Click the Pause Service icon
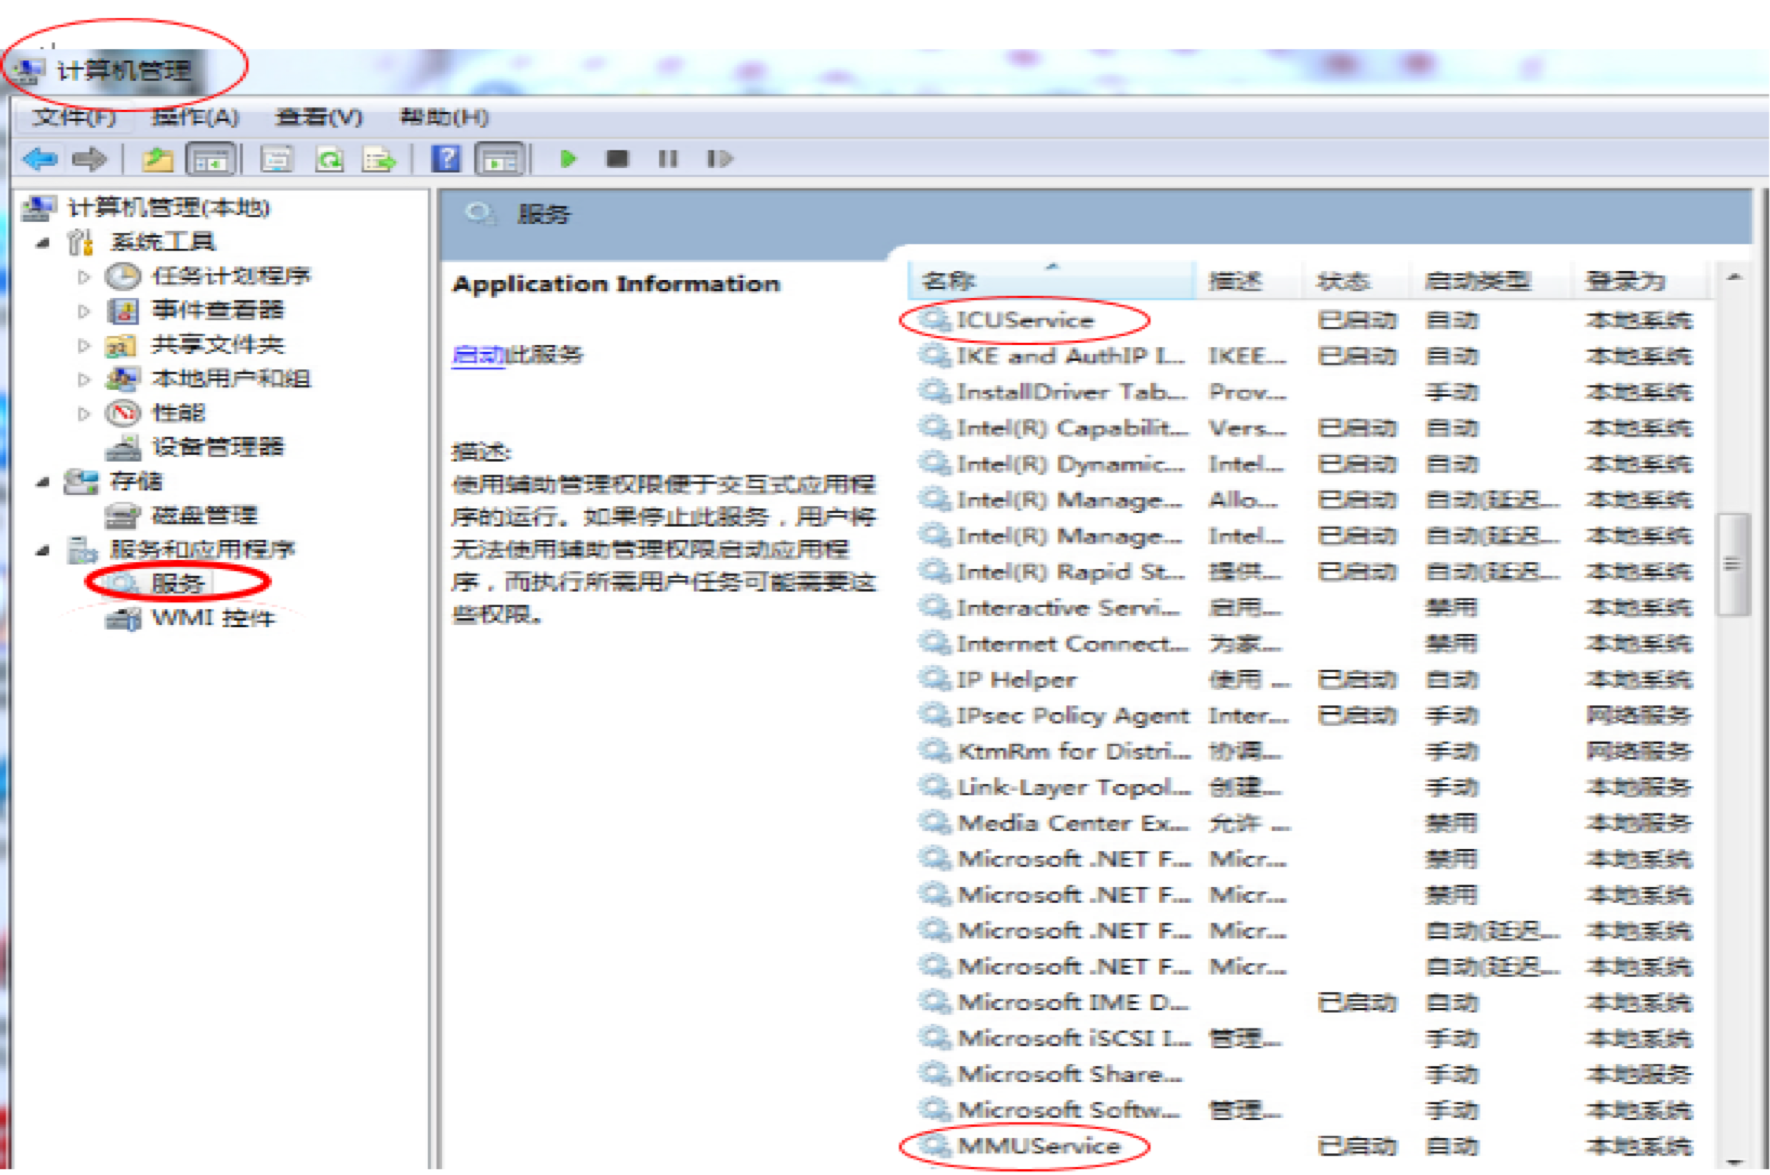1770x1175 pixels. pyautogui.click(x=668, y=158)
